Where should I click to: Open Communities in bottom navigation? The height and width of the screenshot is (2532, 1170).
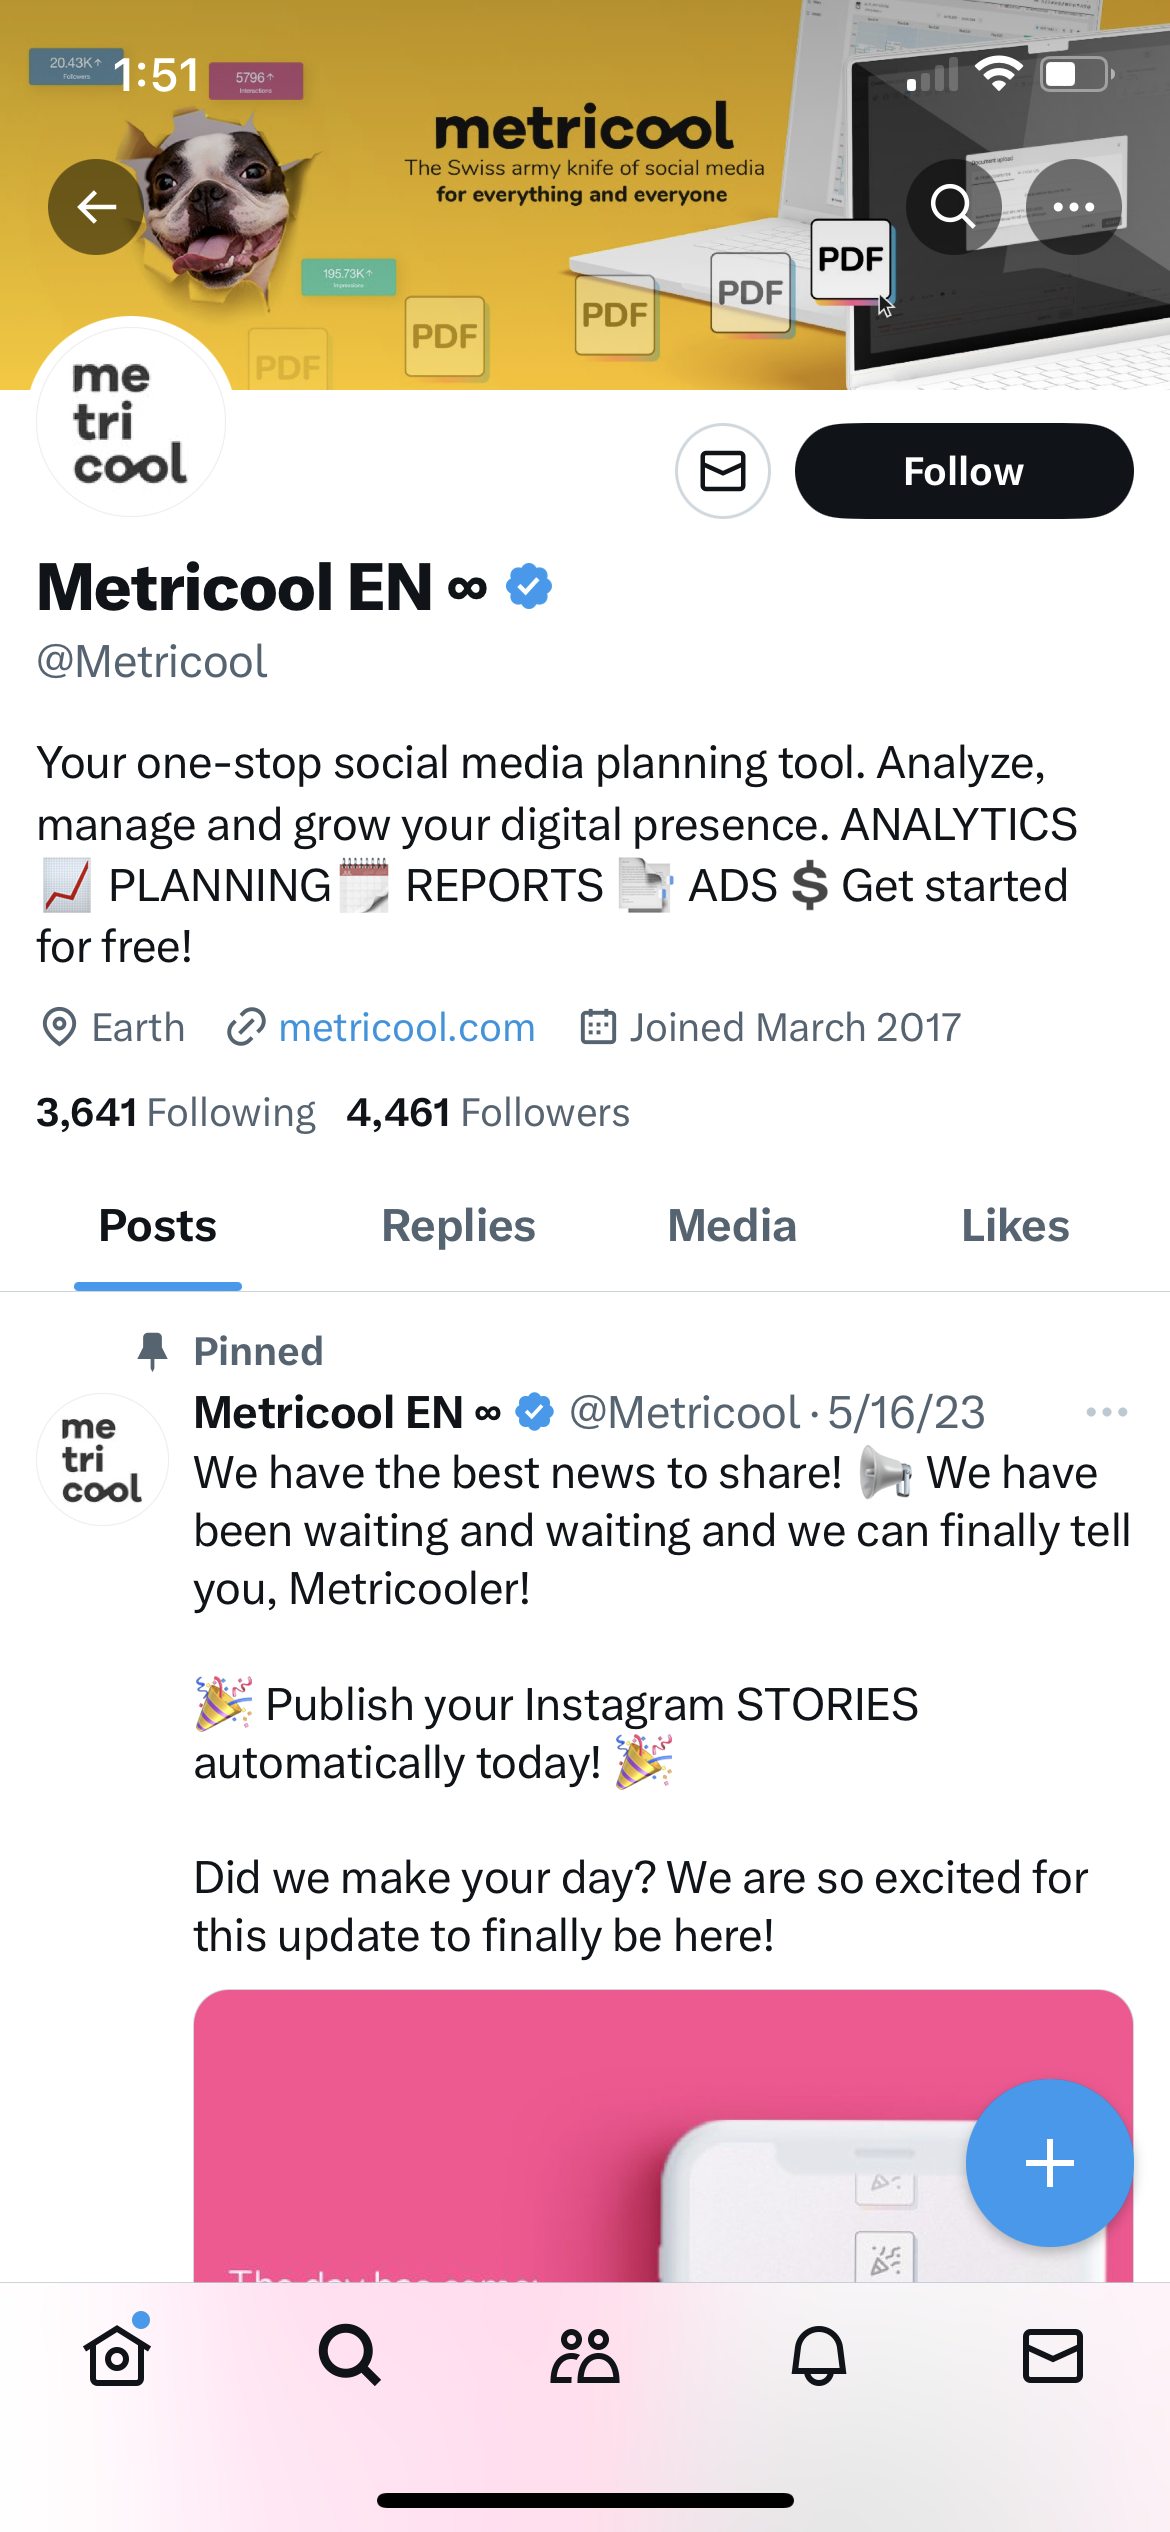585,2355
